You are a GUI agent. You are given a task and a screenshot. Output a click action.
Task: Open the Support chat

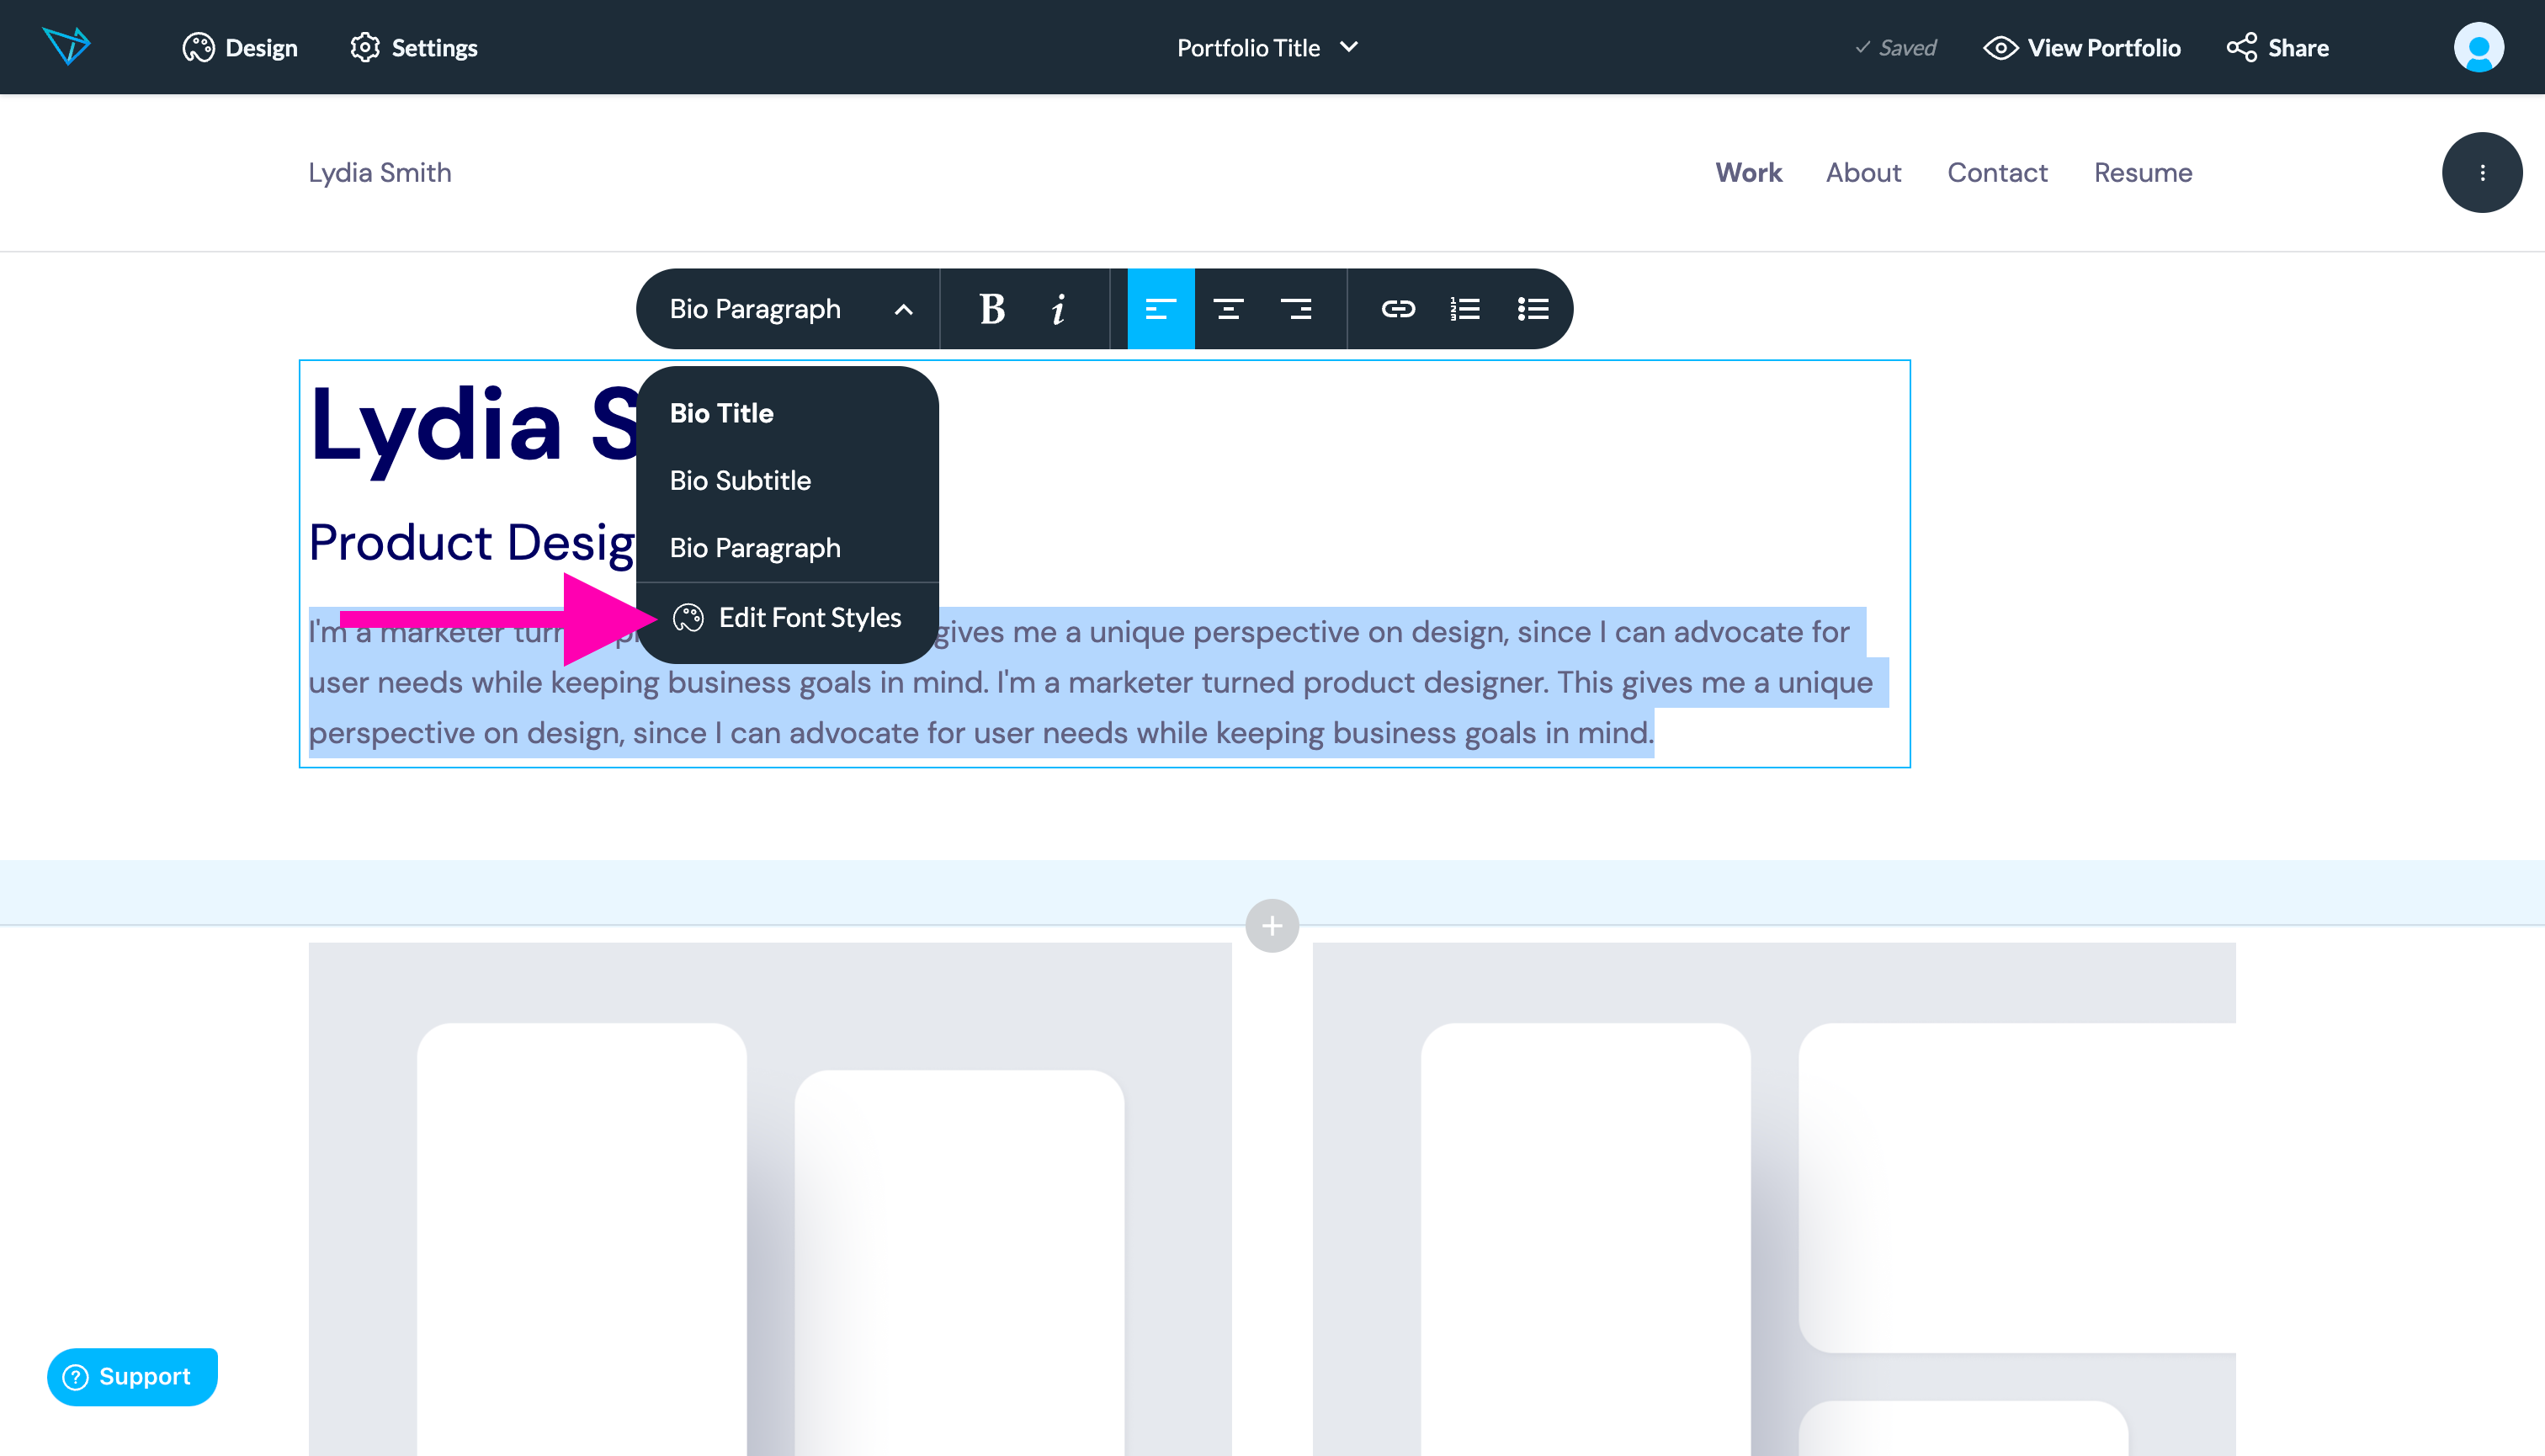click(131, 1376)
